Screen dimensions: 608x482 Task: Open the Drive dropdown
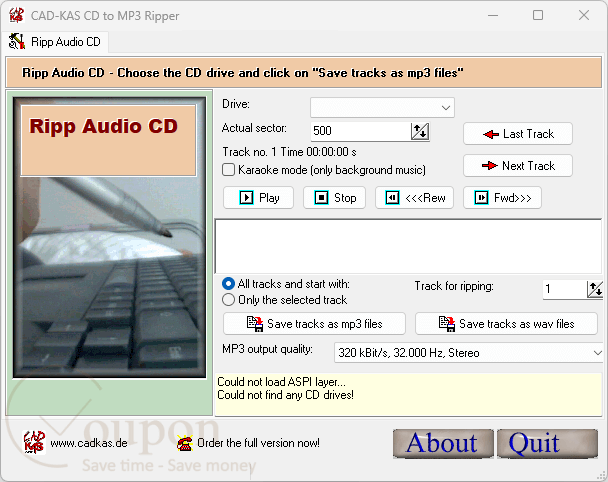coord(382,107)
